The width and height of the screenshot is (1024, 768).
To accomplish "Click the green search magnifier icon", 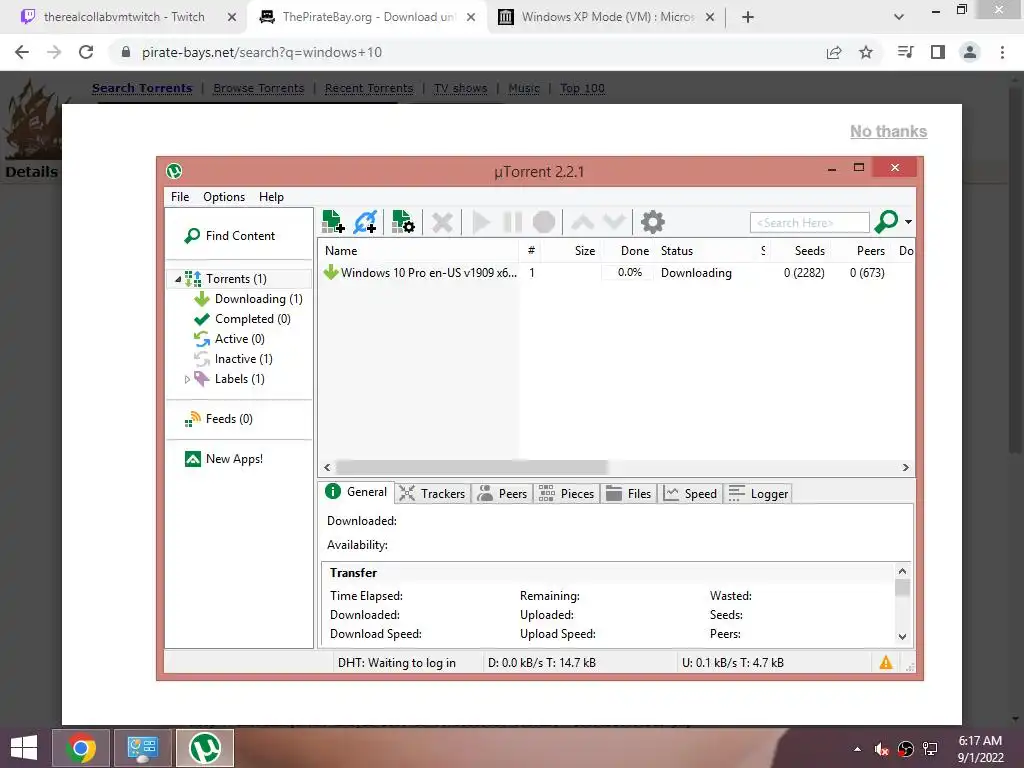I will coord(886,222).
